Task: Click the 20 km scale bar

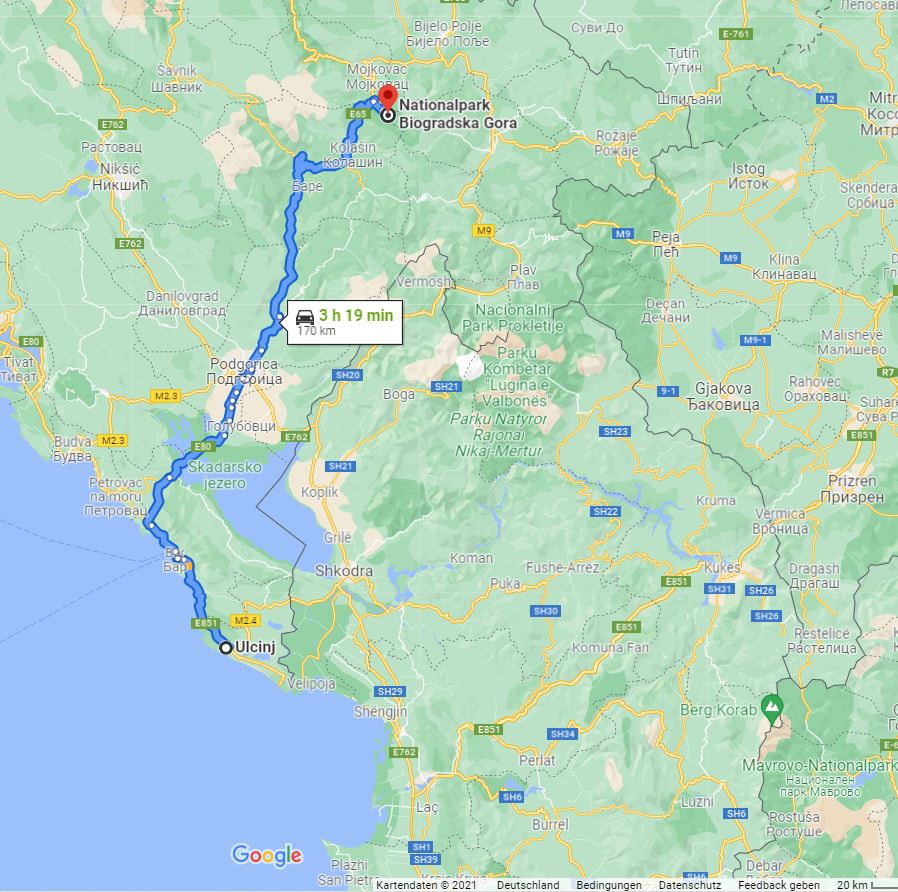Action: click(x=865, y=885)
